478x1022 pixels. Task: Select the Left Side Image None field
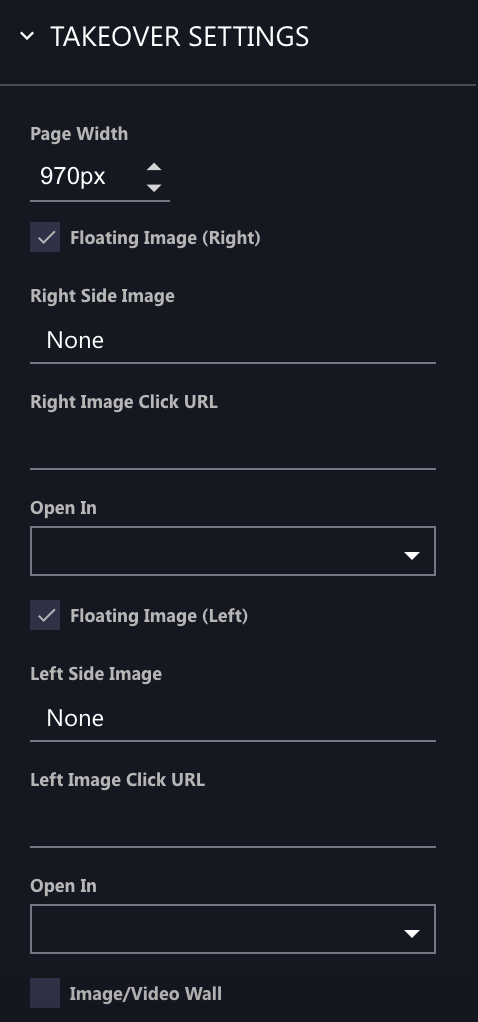click(x=233, y=718)
